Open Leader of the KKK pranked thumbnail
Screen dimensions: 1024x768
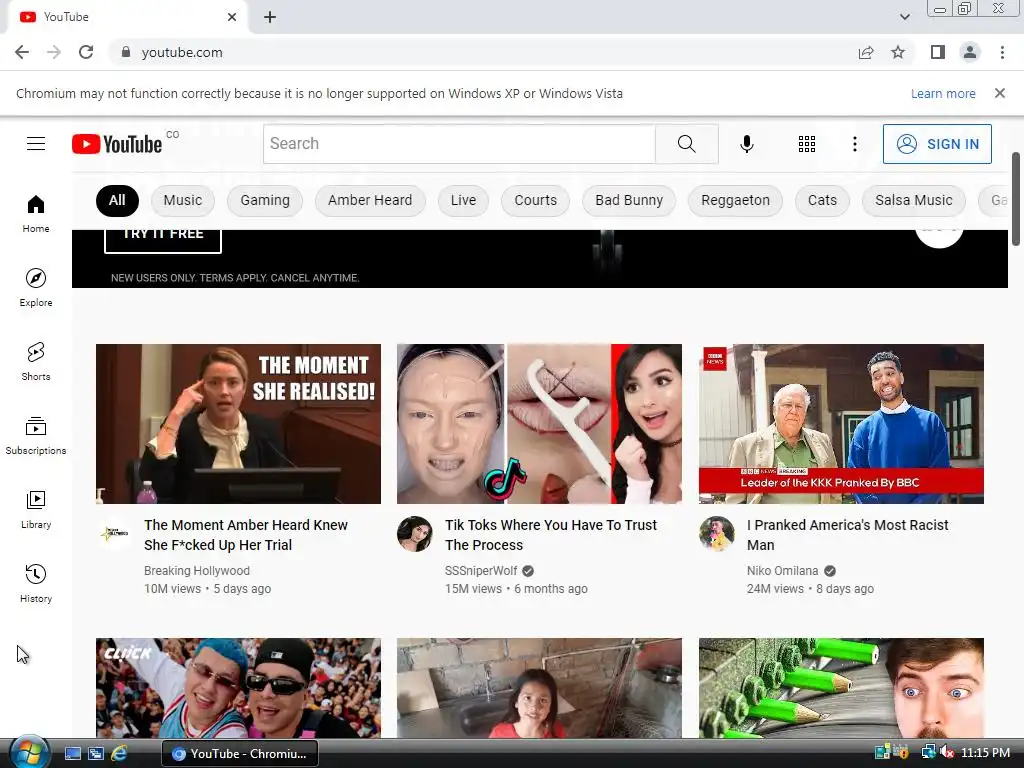841,424
